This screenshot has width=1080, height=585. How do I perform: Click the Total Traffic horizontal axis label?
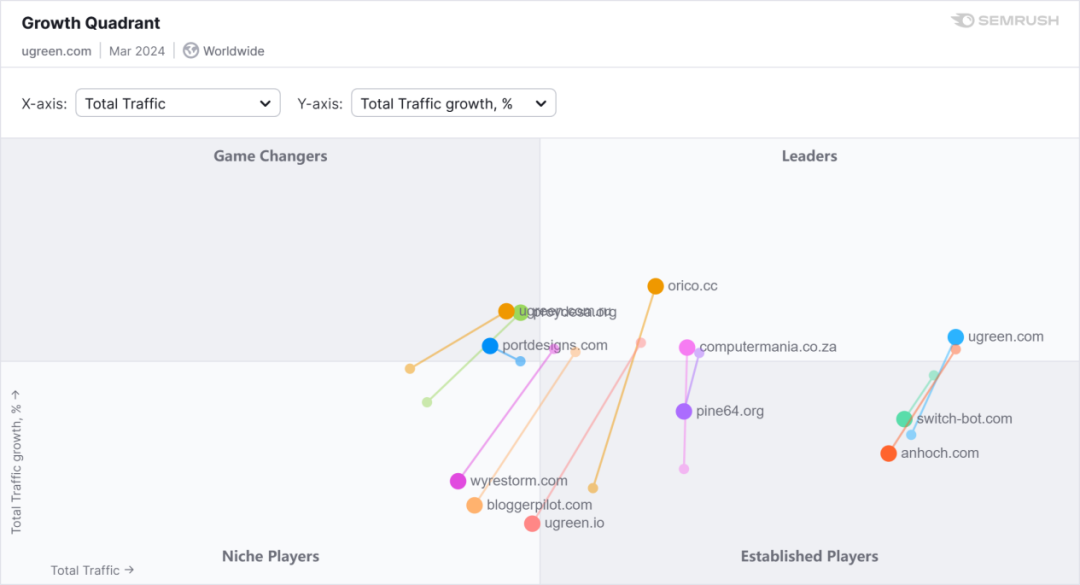tap(92, 571)
